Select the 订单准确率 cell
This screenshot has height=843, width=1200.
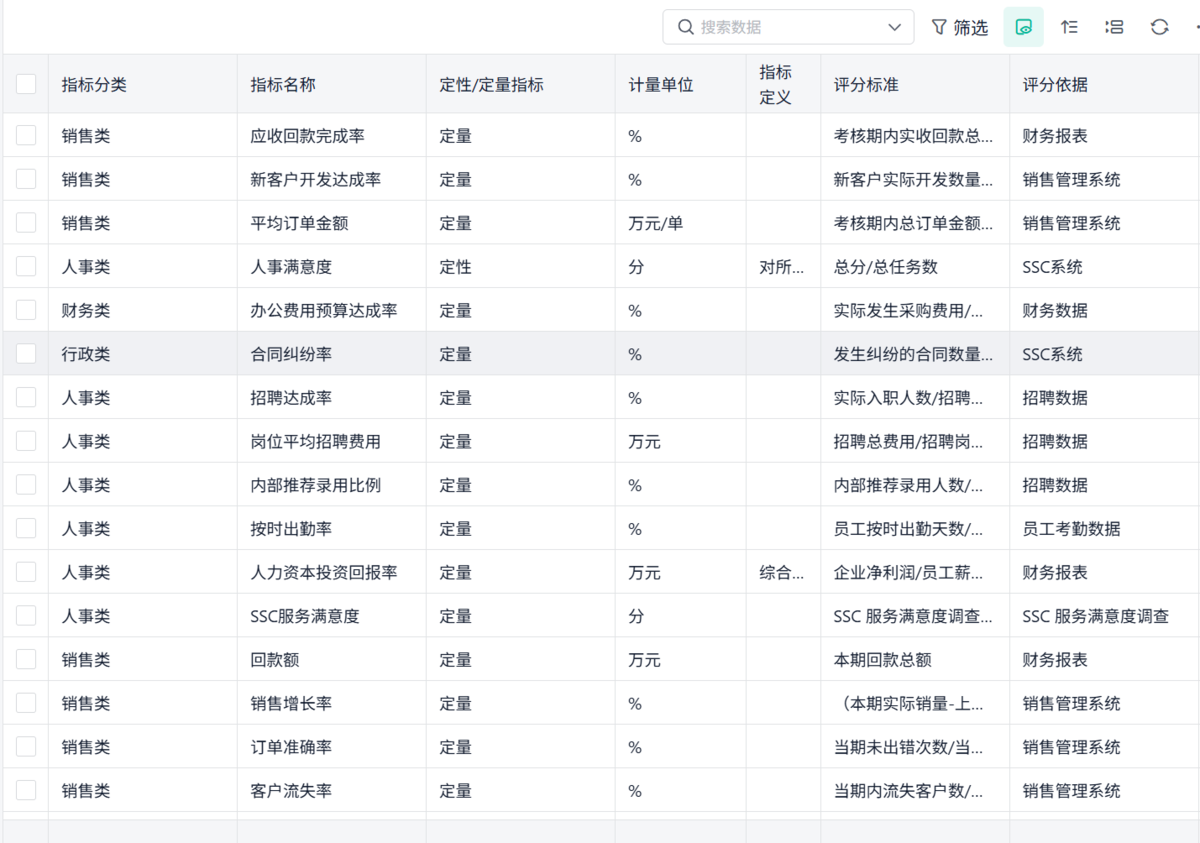[332, 746]
